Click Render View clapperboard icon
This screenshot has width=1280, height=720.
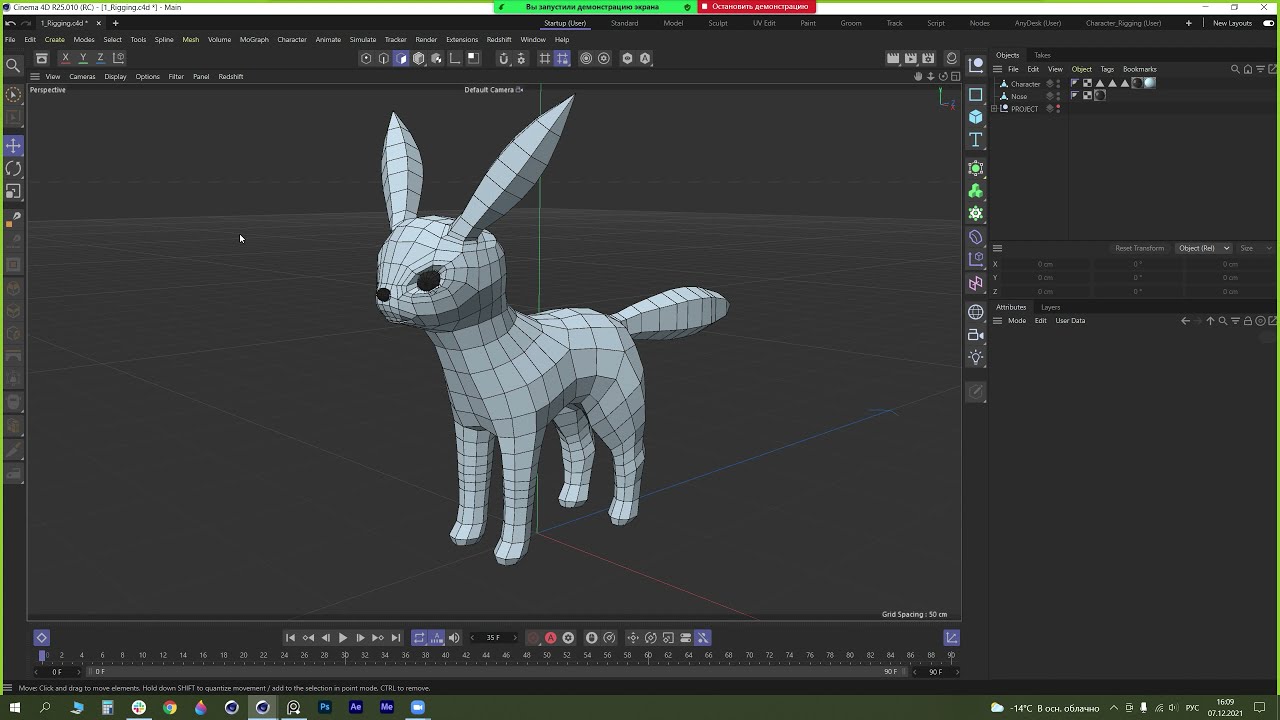click(x=893, y=58)
